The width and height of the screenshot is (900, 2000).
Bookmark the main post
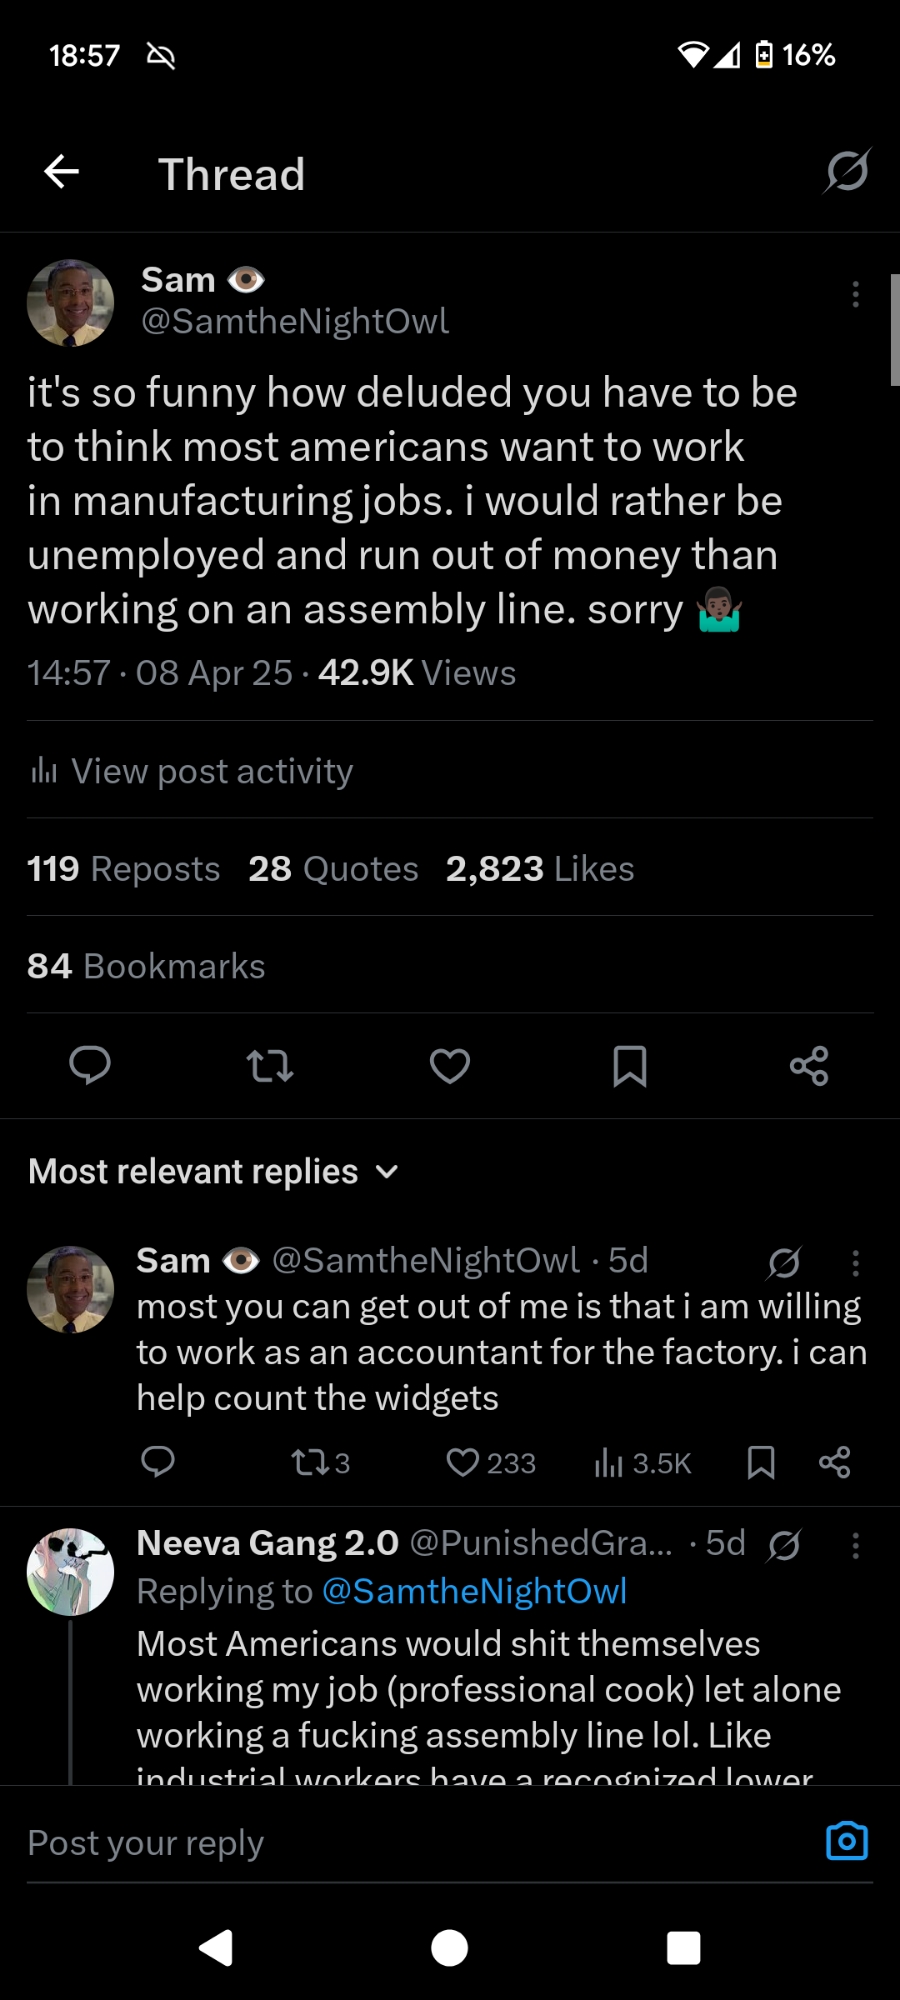point(629,1066)
